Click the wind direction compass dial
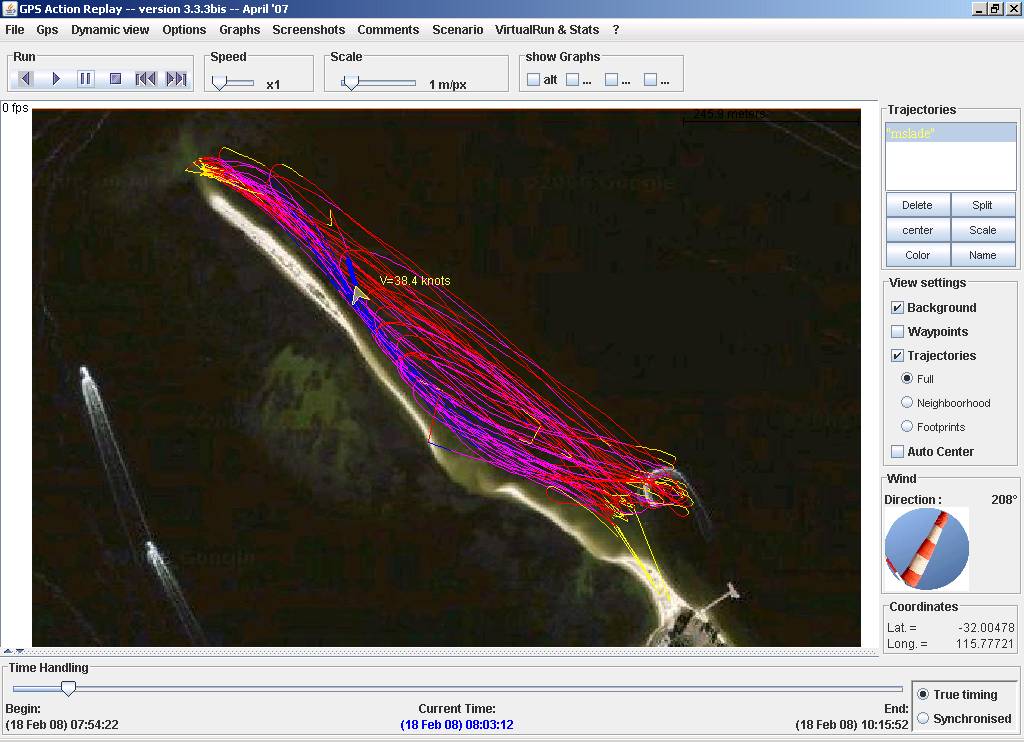 926,549
